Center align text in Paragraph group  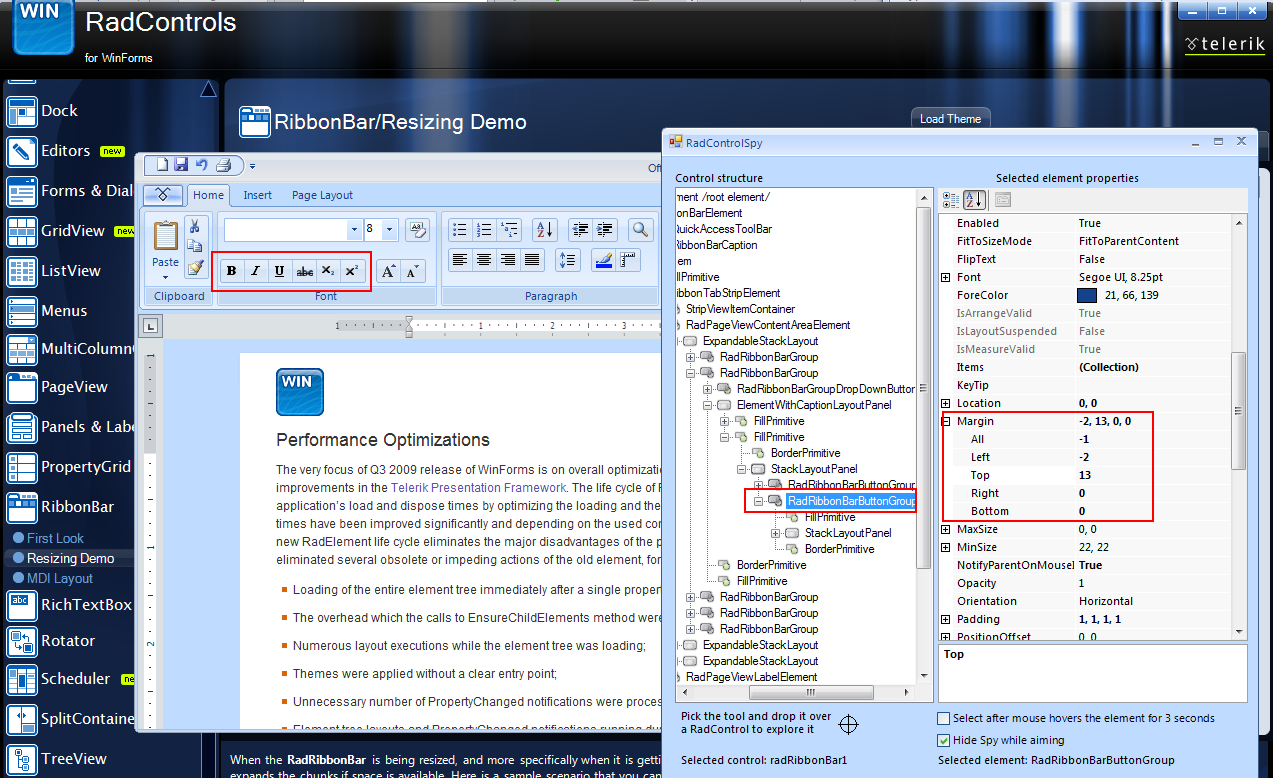click(484, 260)
